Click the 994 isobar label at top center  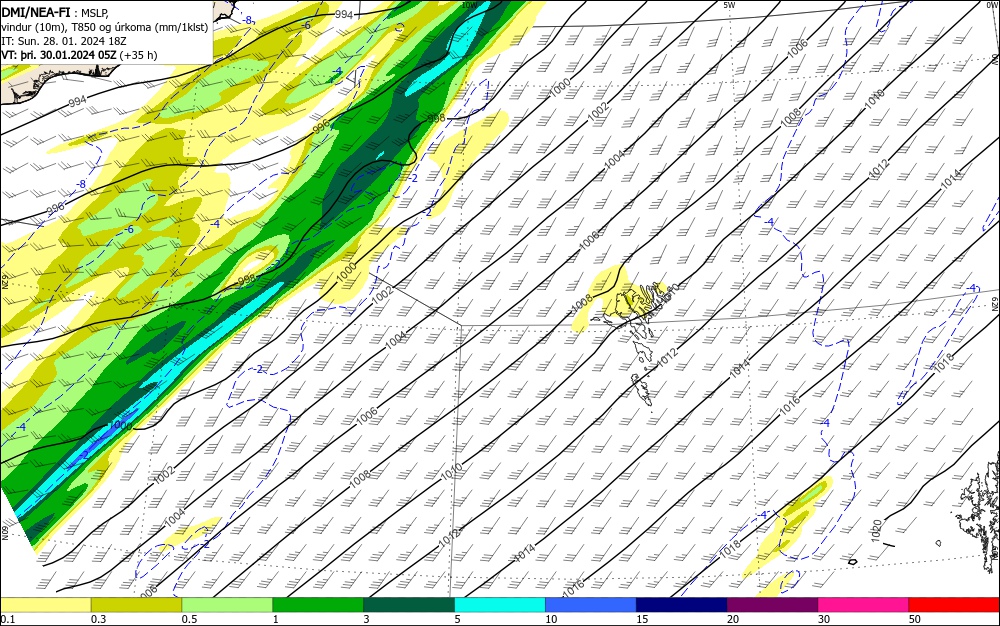coord(344,15)
